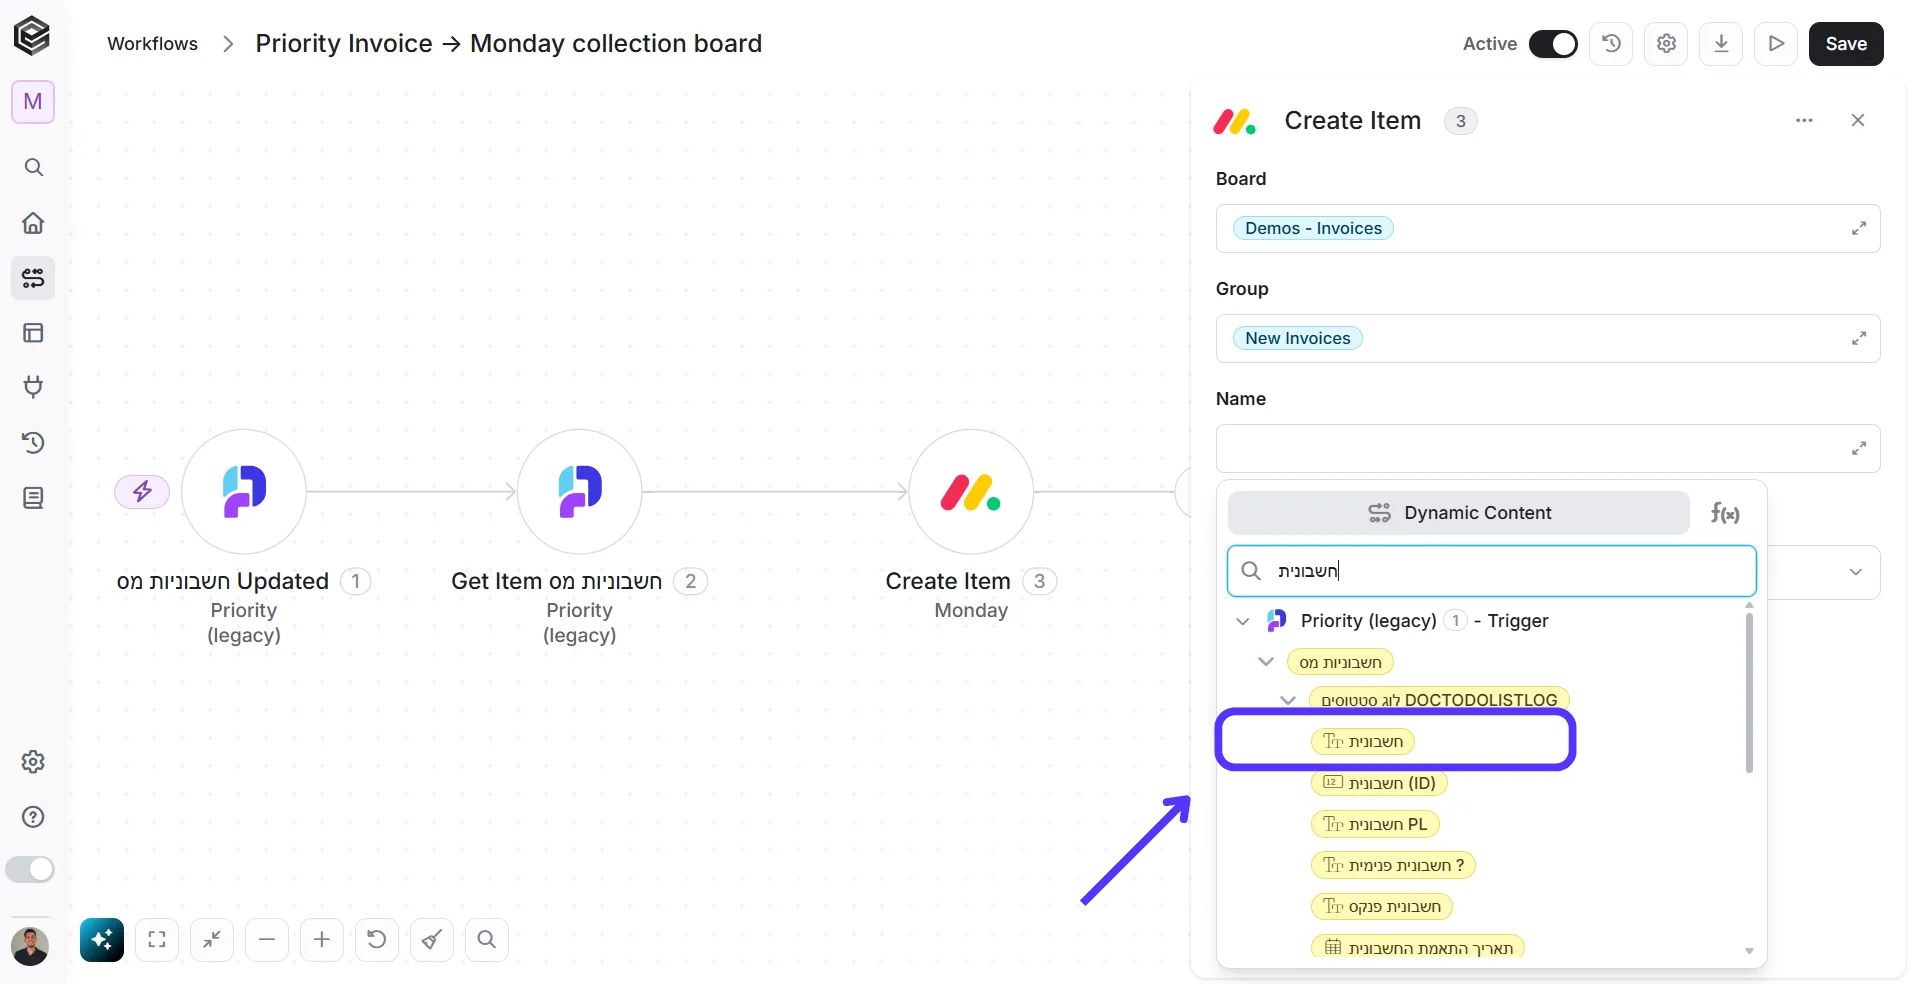
Task: Select the Create Item Monday node
Action: (x=971, y=492)
